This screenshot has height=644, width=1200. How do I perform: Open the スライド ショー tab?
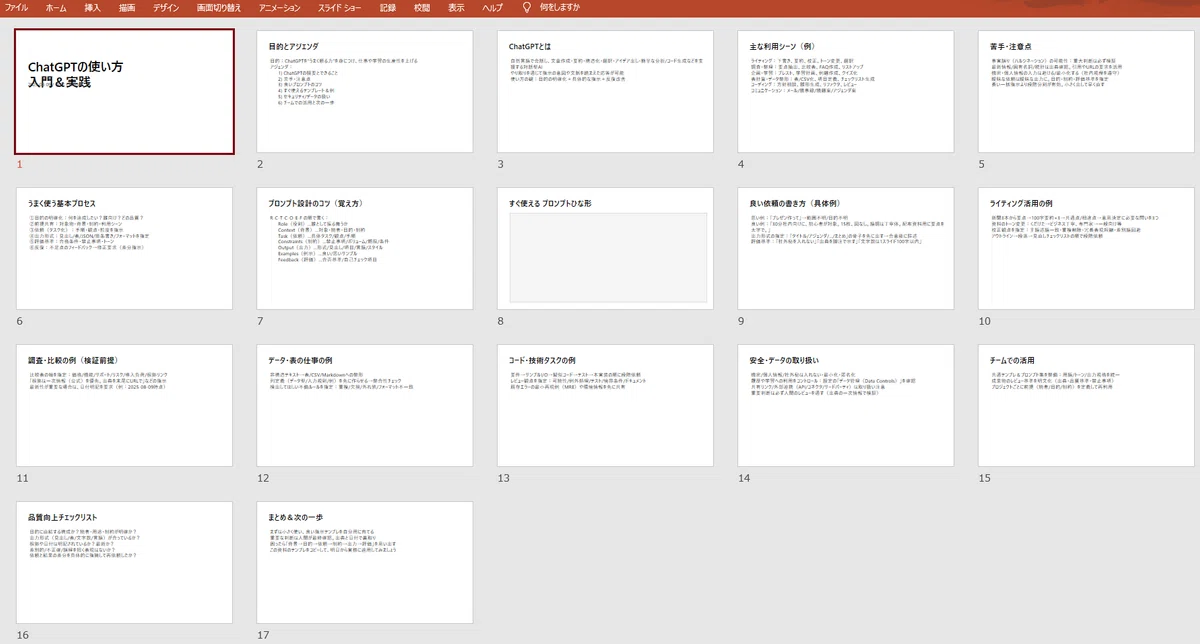coord(340,7)
